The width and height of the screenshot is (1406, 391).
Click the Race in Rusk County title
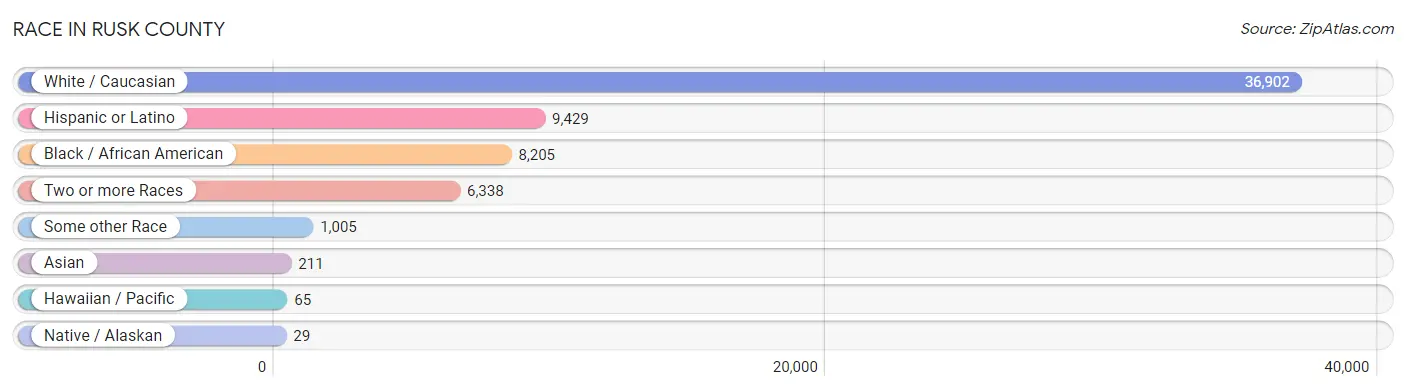(x=119, y=29)
